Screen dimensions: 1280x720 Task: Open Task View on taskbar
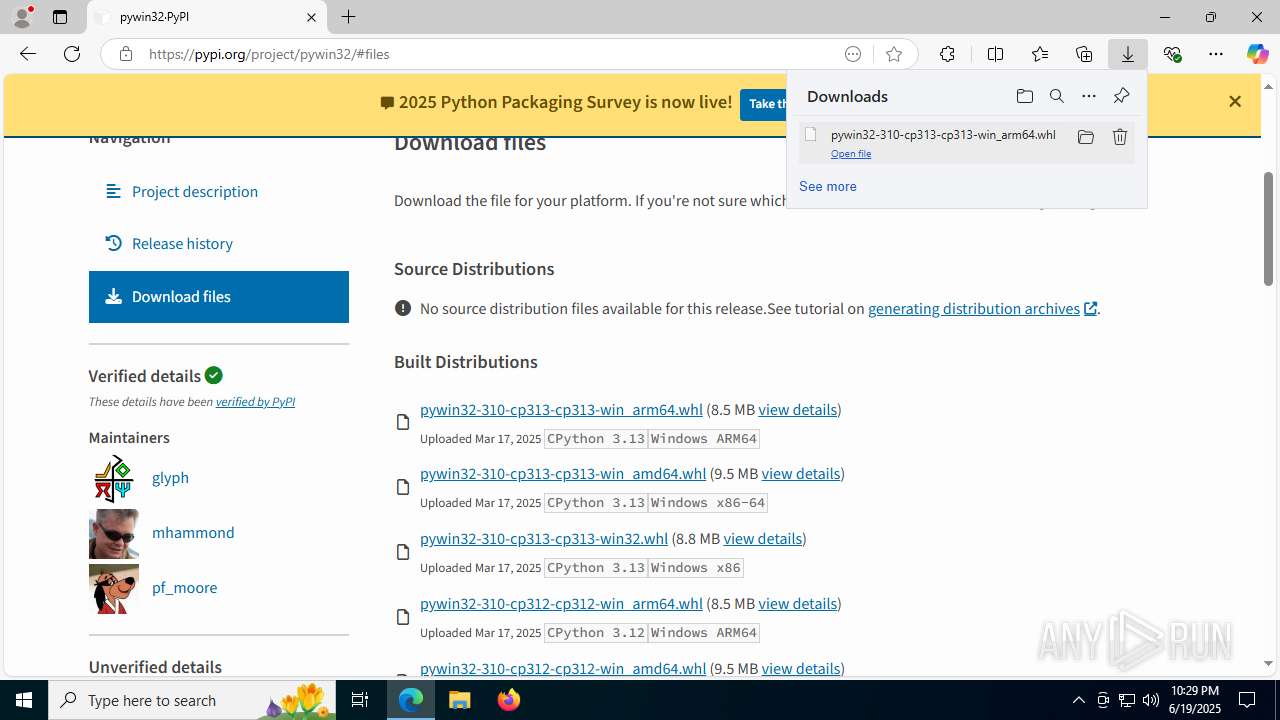point(360,700)
